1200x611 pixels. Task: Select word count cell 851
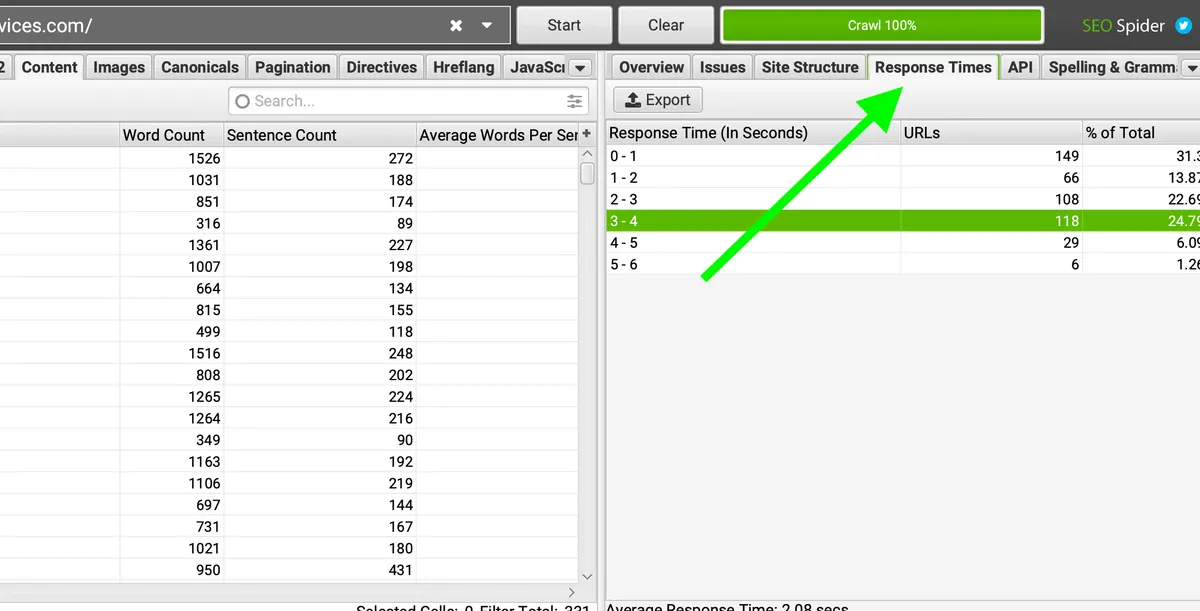(x=208, y=202)
